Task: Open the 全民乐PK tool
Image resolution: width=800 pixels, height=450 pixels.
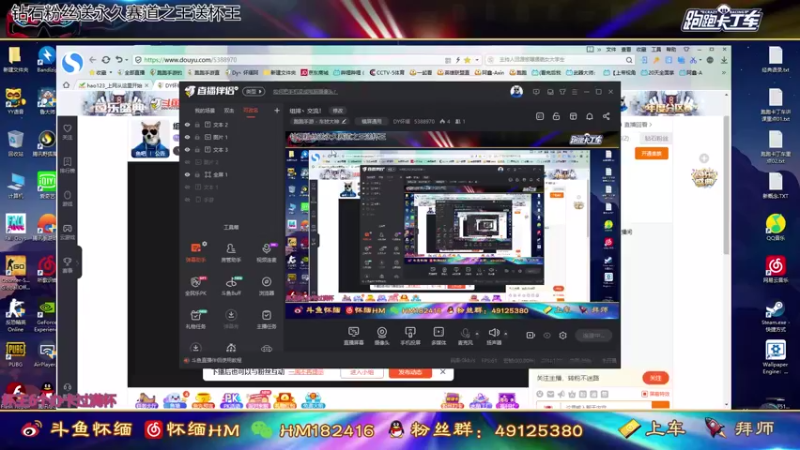Action: [x=196, y=286]
